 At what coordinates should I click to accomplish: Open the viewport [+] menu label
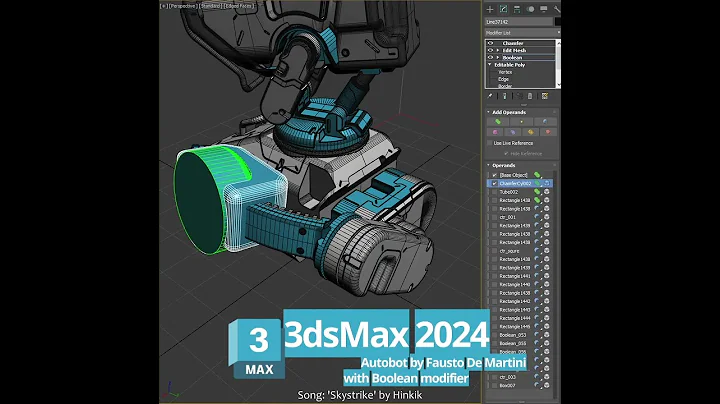tap(163, 6)
